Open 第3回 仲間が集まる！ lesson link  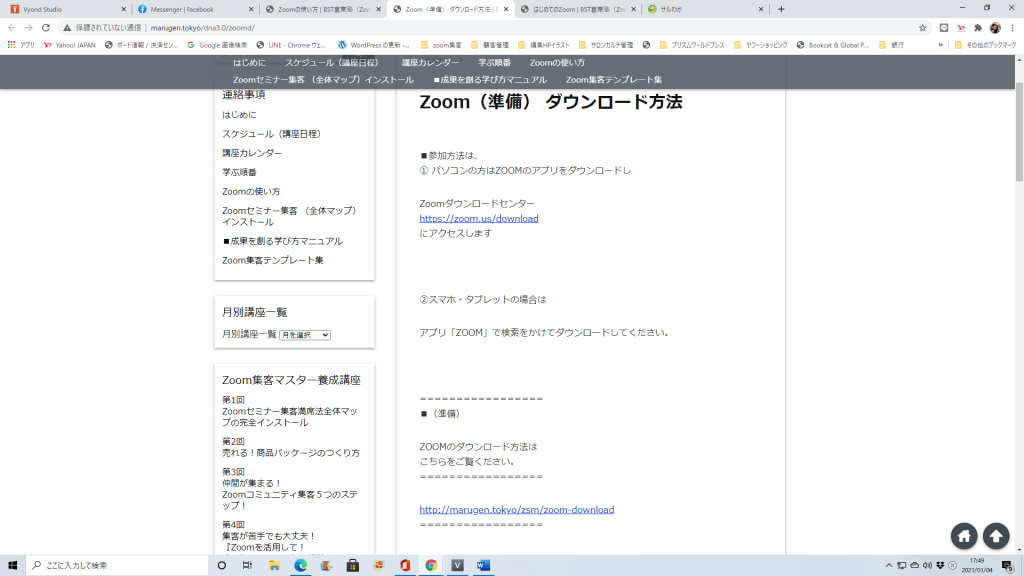coord(290,488)
